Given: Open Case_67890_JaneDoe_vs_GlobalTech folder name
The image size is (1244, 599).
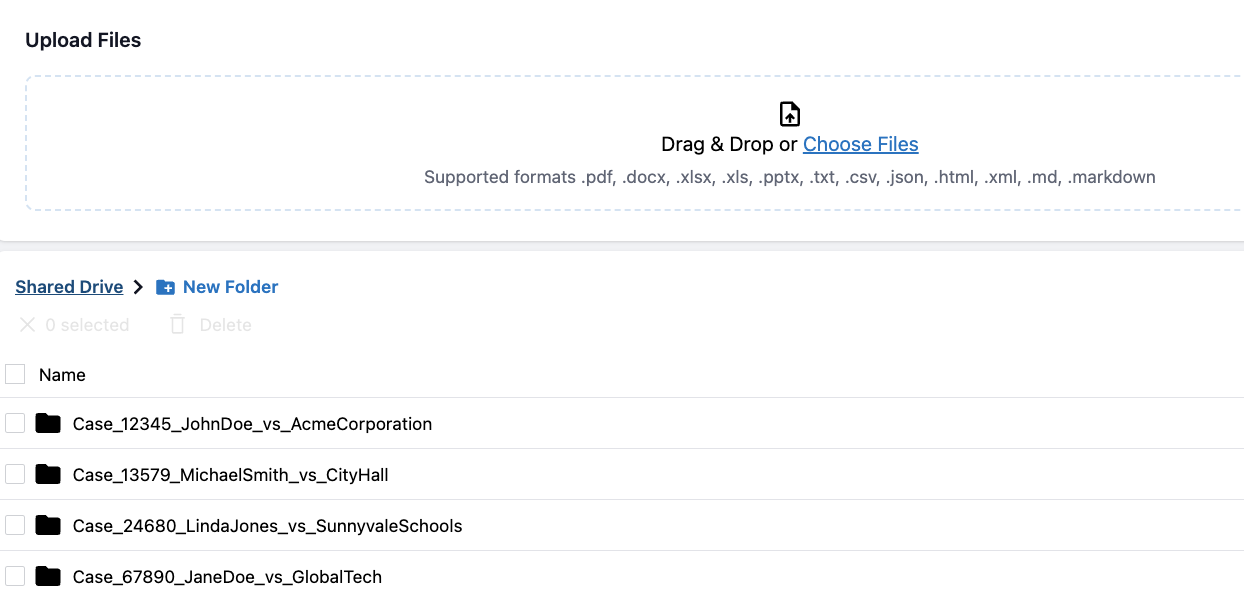Looking at the screenshot, I should click(x=227, y=577).
